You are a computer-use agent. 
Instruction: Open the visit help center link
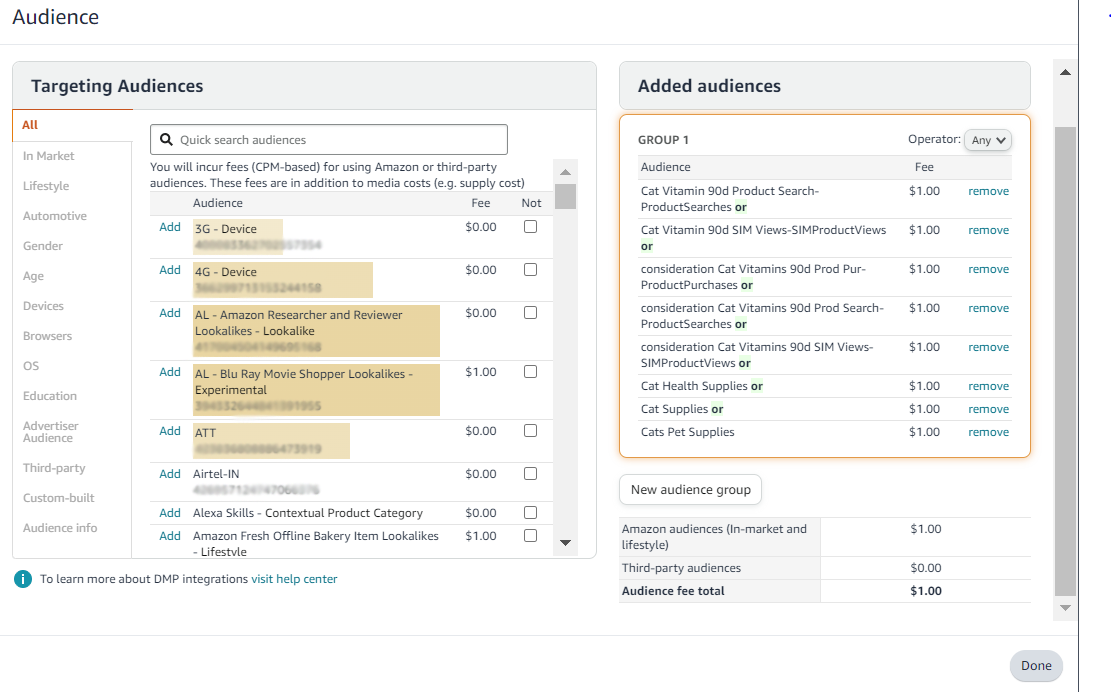294,579
